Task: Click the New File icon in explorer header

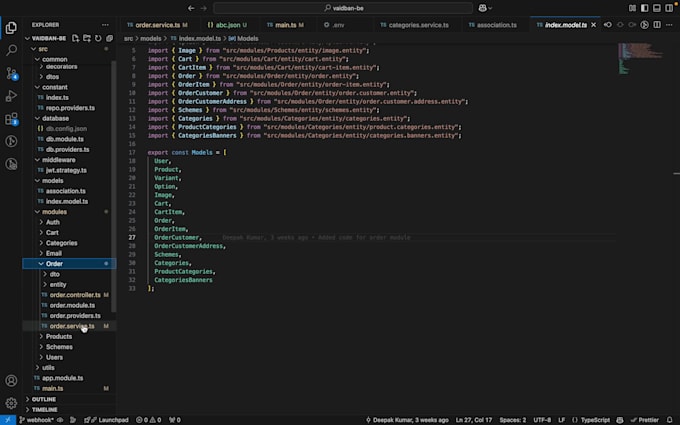Action: [75, 38]
